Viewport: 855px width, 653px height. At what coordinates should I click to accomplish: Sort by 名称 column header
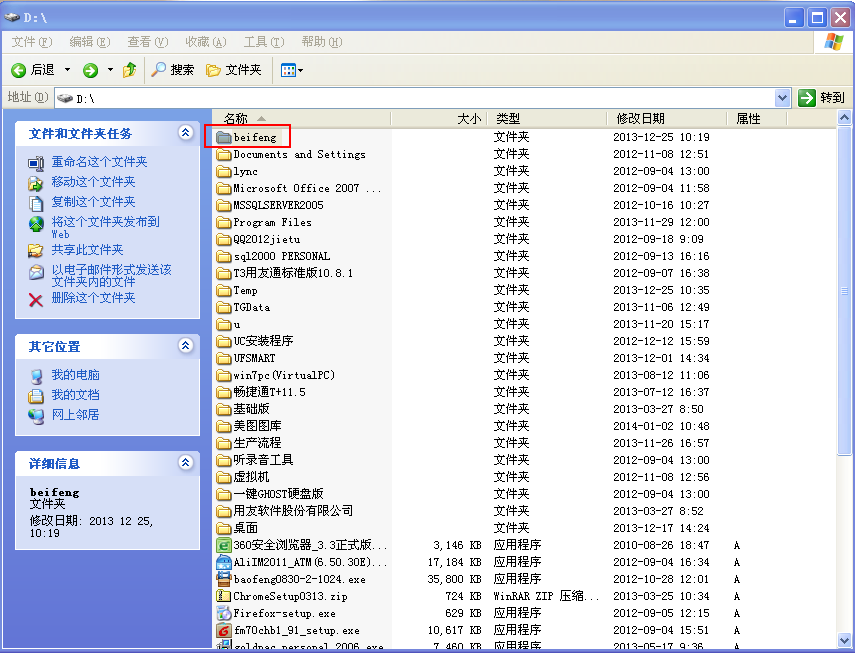click(301, 118)
